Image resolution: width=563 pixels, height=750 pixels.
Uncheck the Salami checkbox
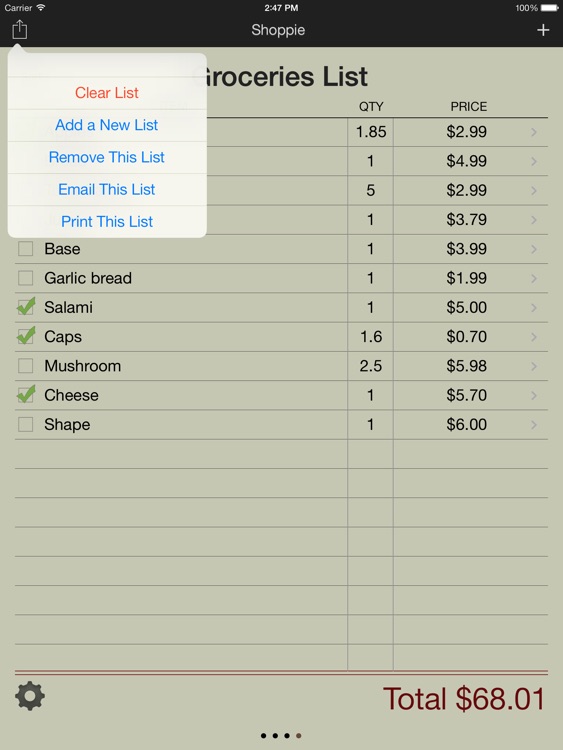point(26,307)
